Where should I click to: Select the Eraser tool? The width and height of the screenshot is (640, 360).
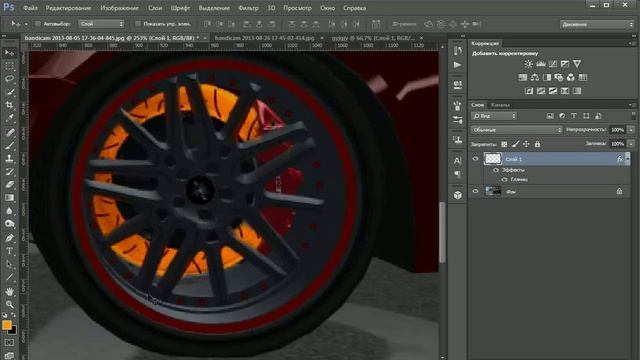coord(9,184)
